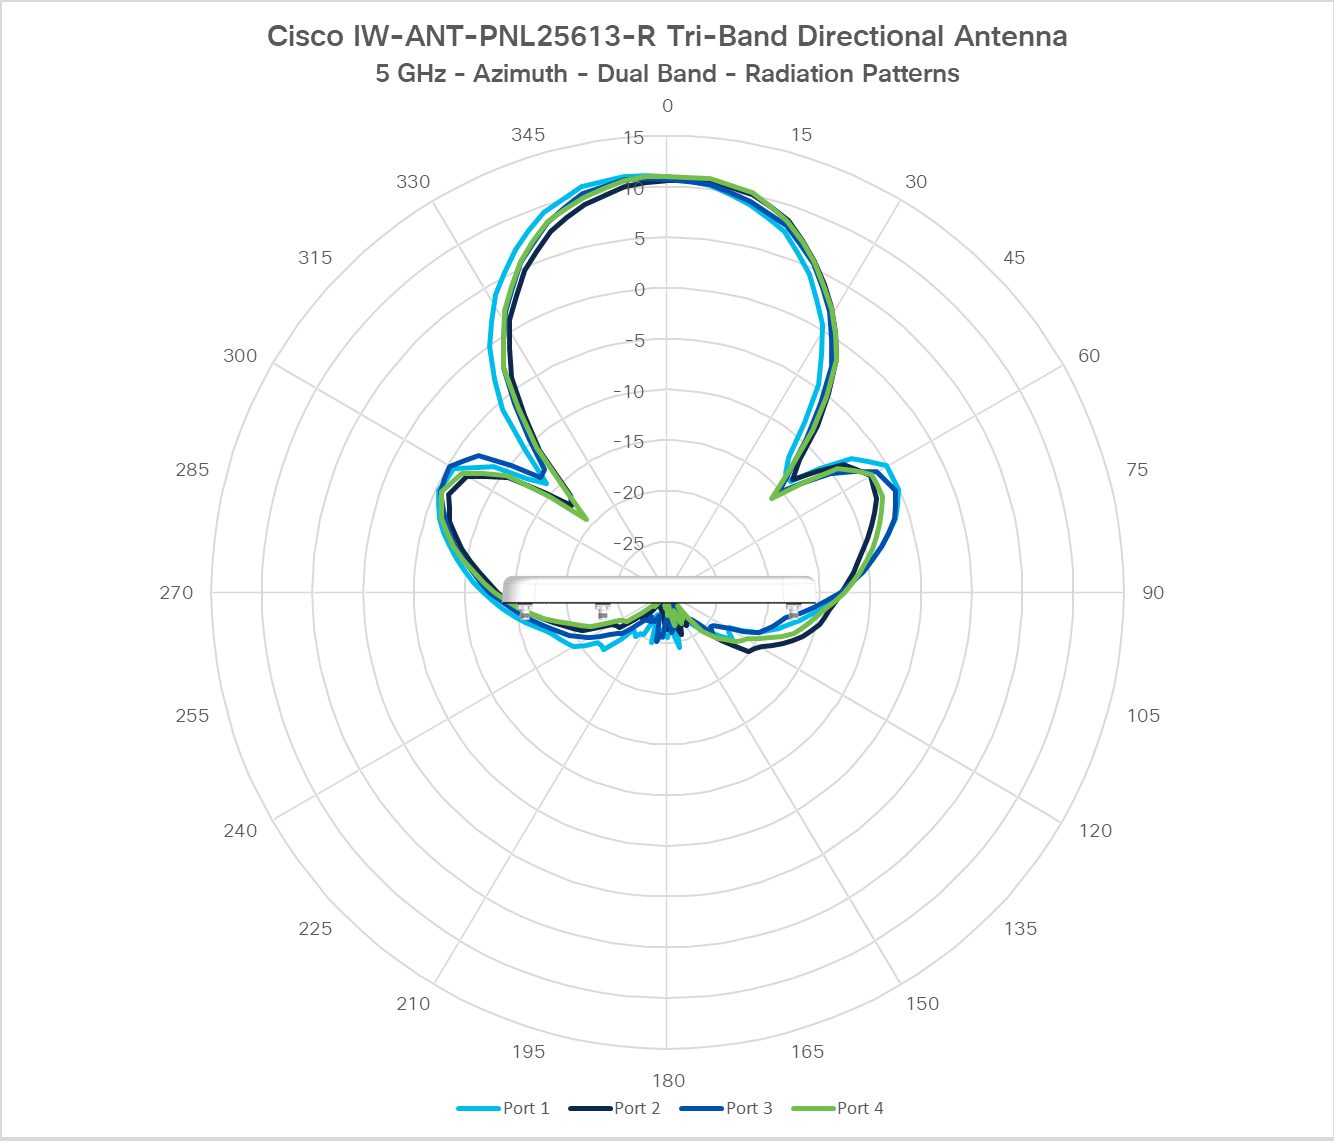
Task: Click the Port 3 legend entry
Action: click(726, 1108)
